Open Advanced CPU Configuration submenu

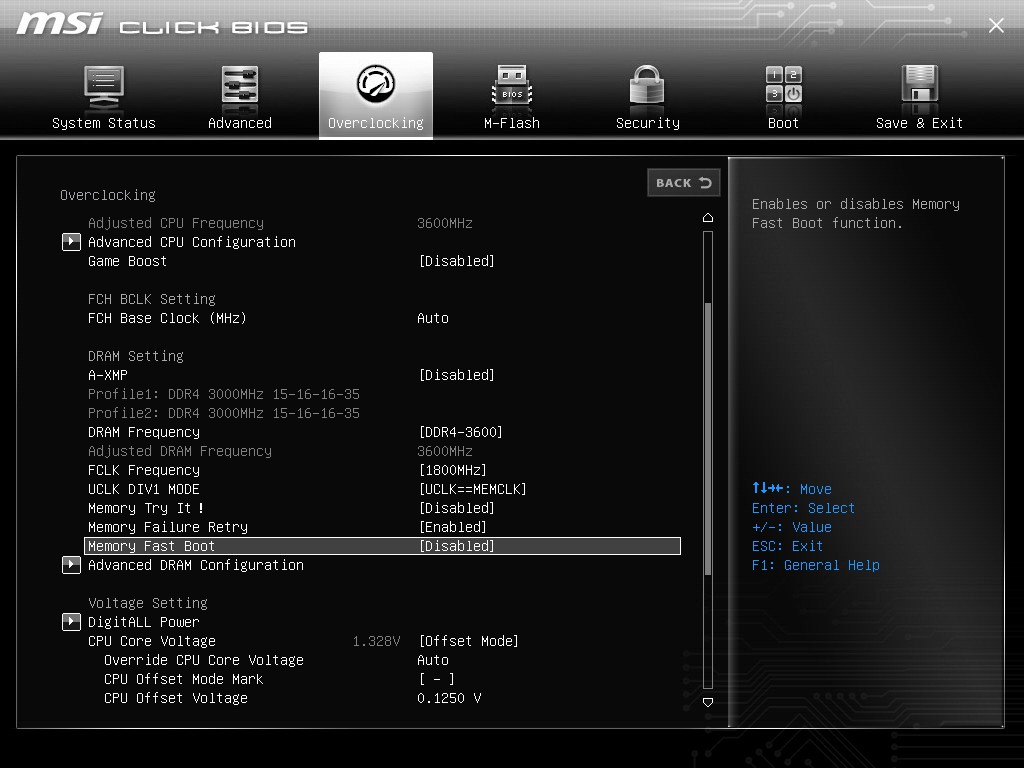tap(192, 242)
